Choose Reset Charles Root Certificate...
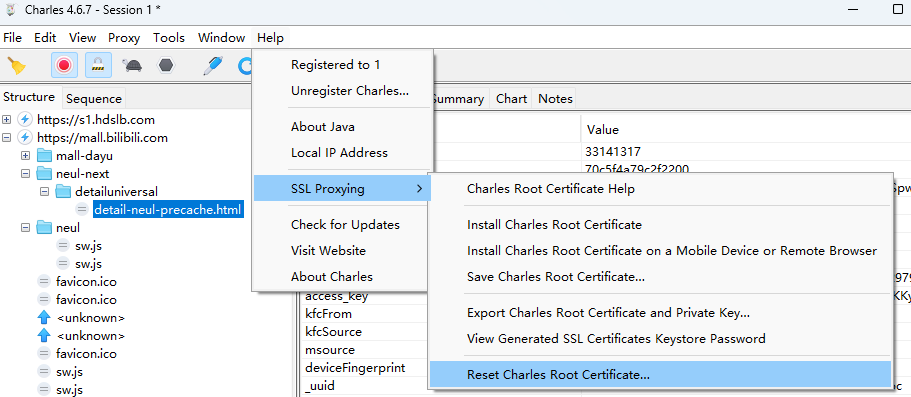This screenshot has width=911, height=397. point(660,375)
